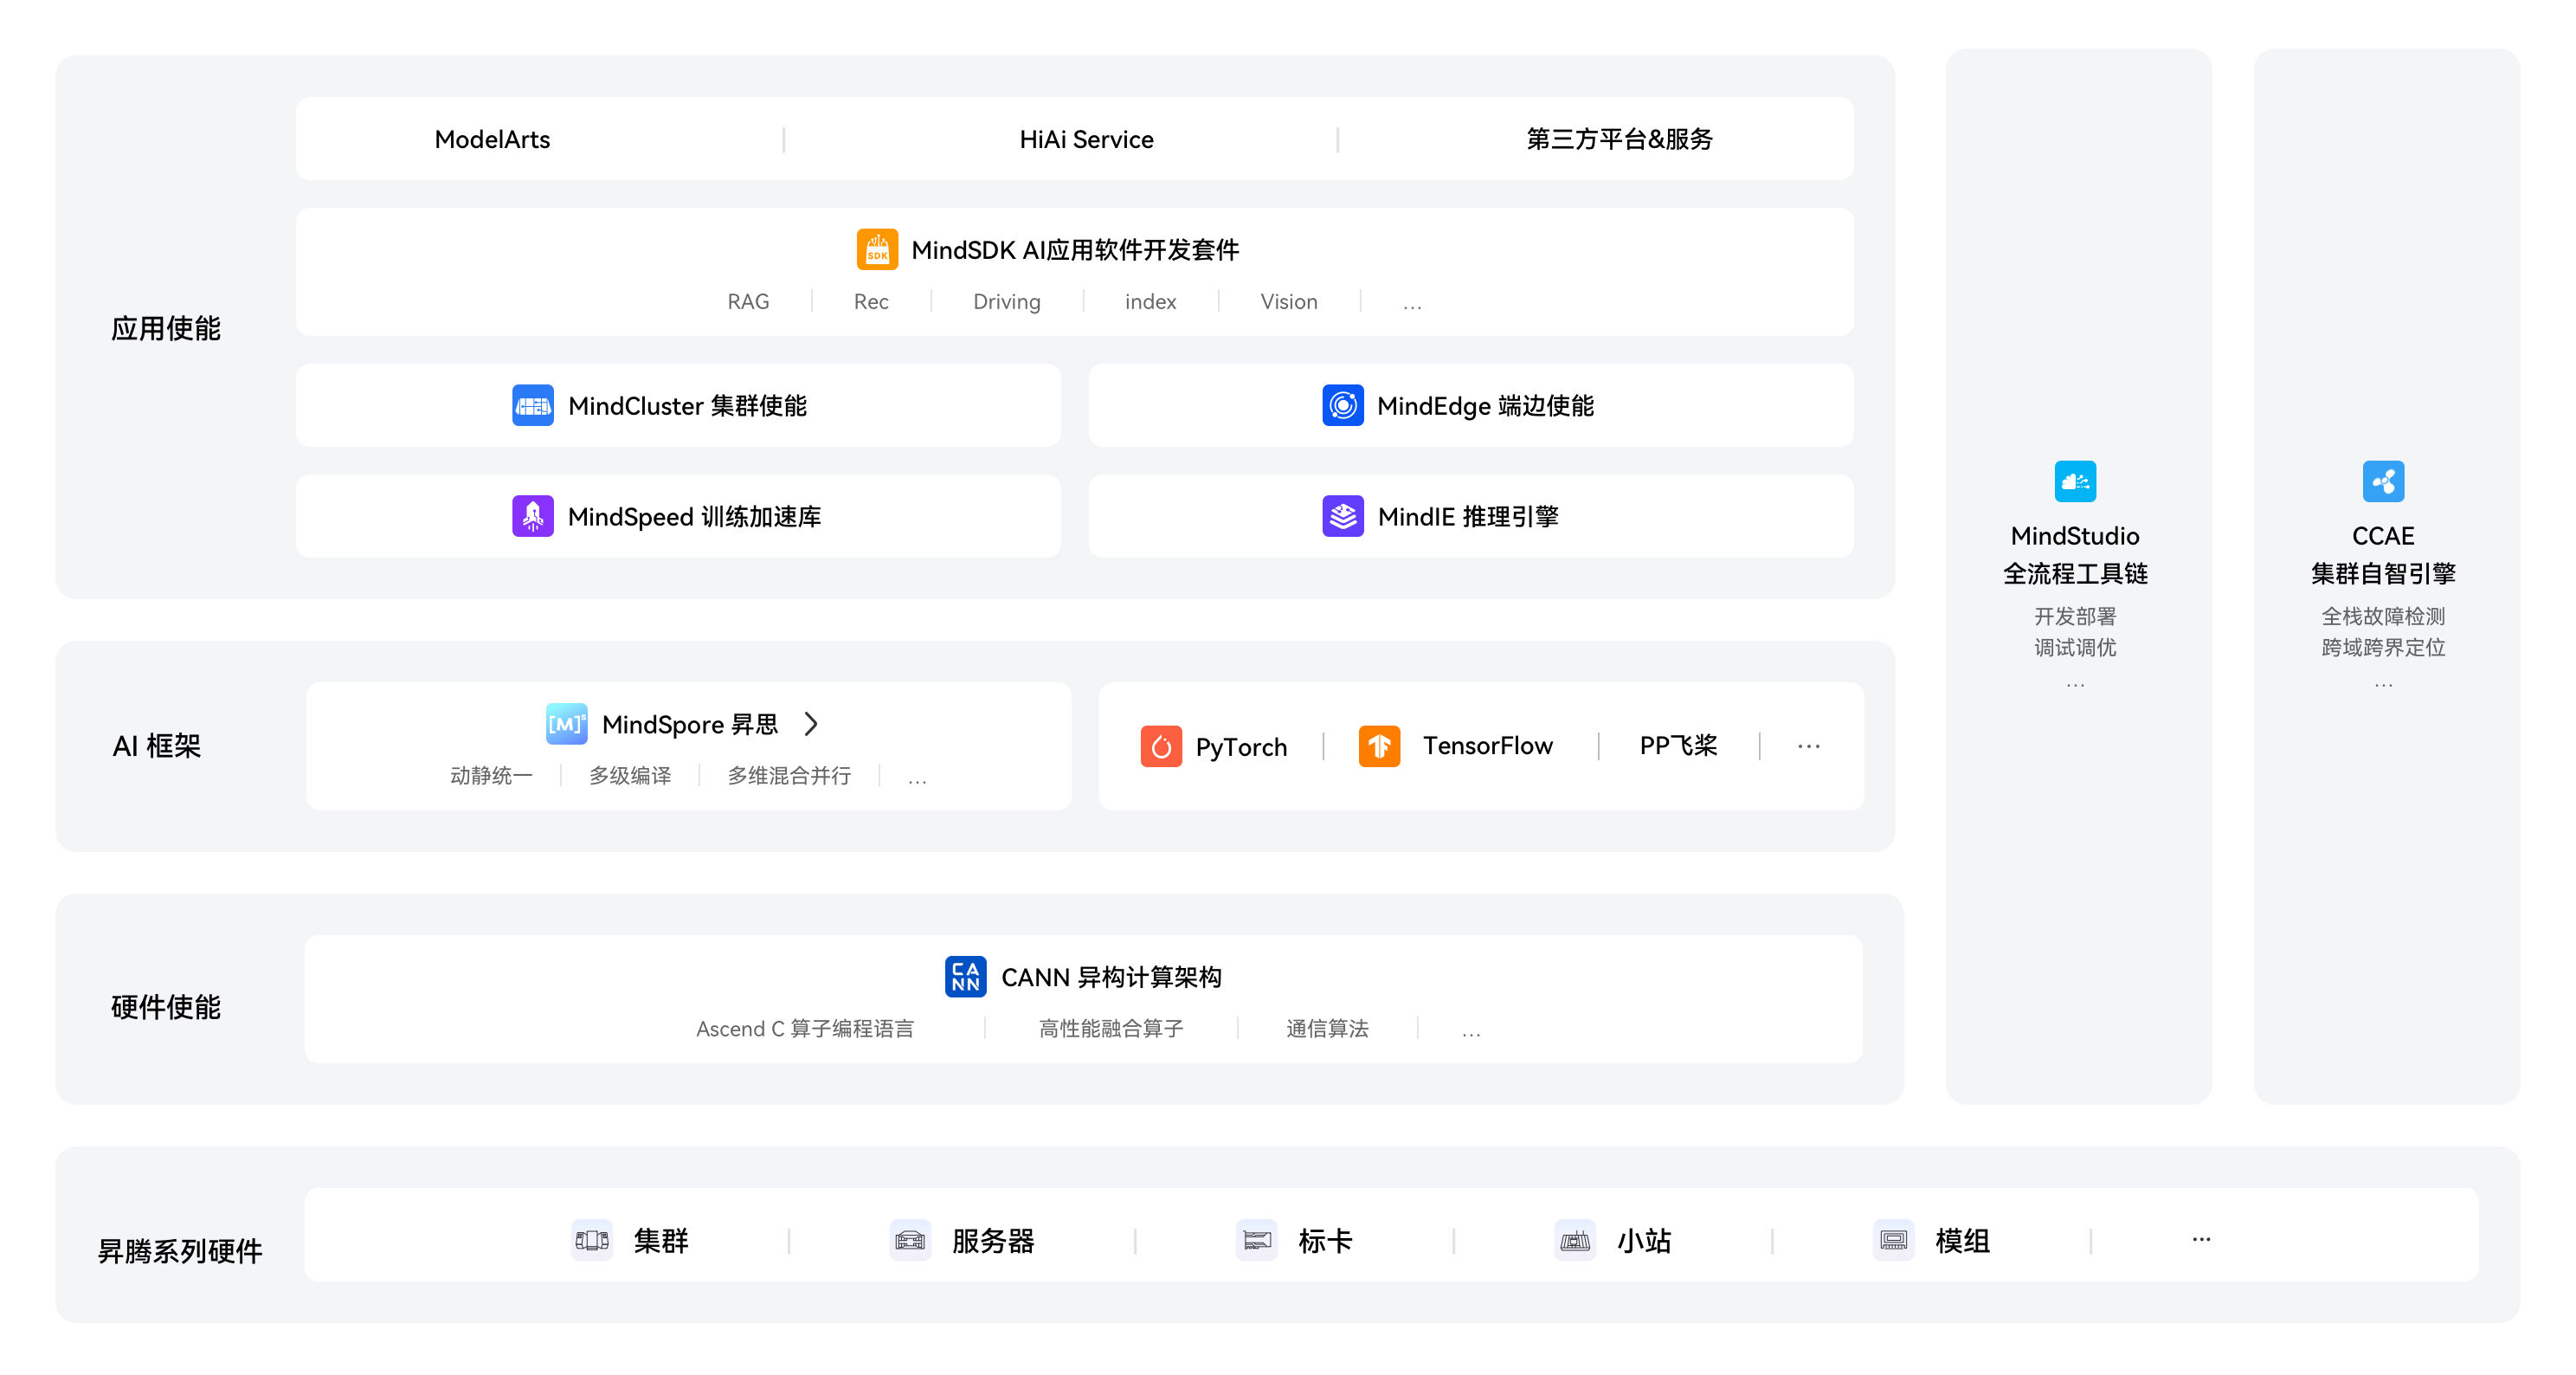The width and height of the screenshot is (2576, 1375).
Task: Click the MindStudio toolchain icon
Action: point(2075,481)
